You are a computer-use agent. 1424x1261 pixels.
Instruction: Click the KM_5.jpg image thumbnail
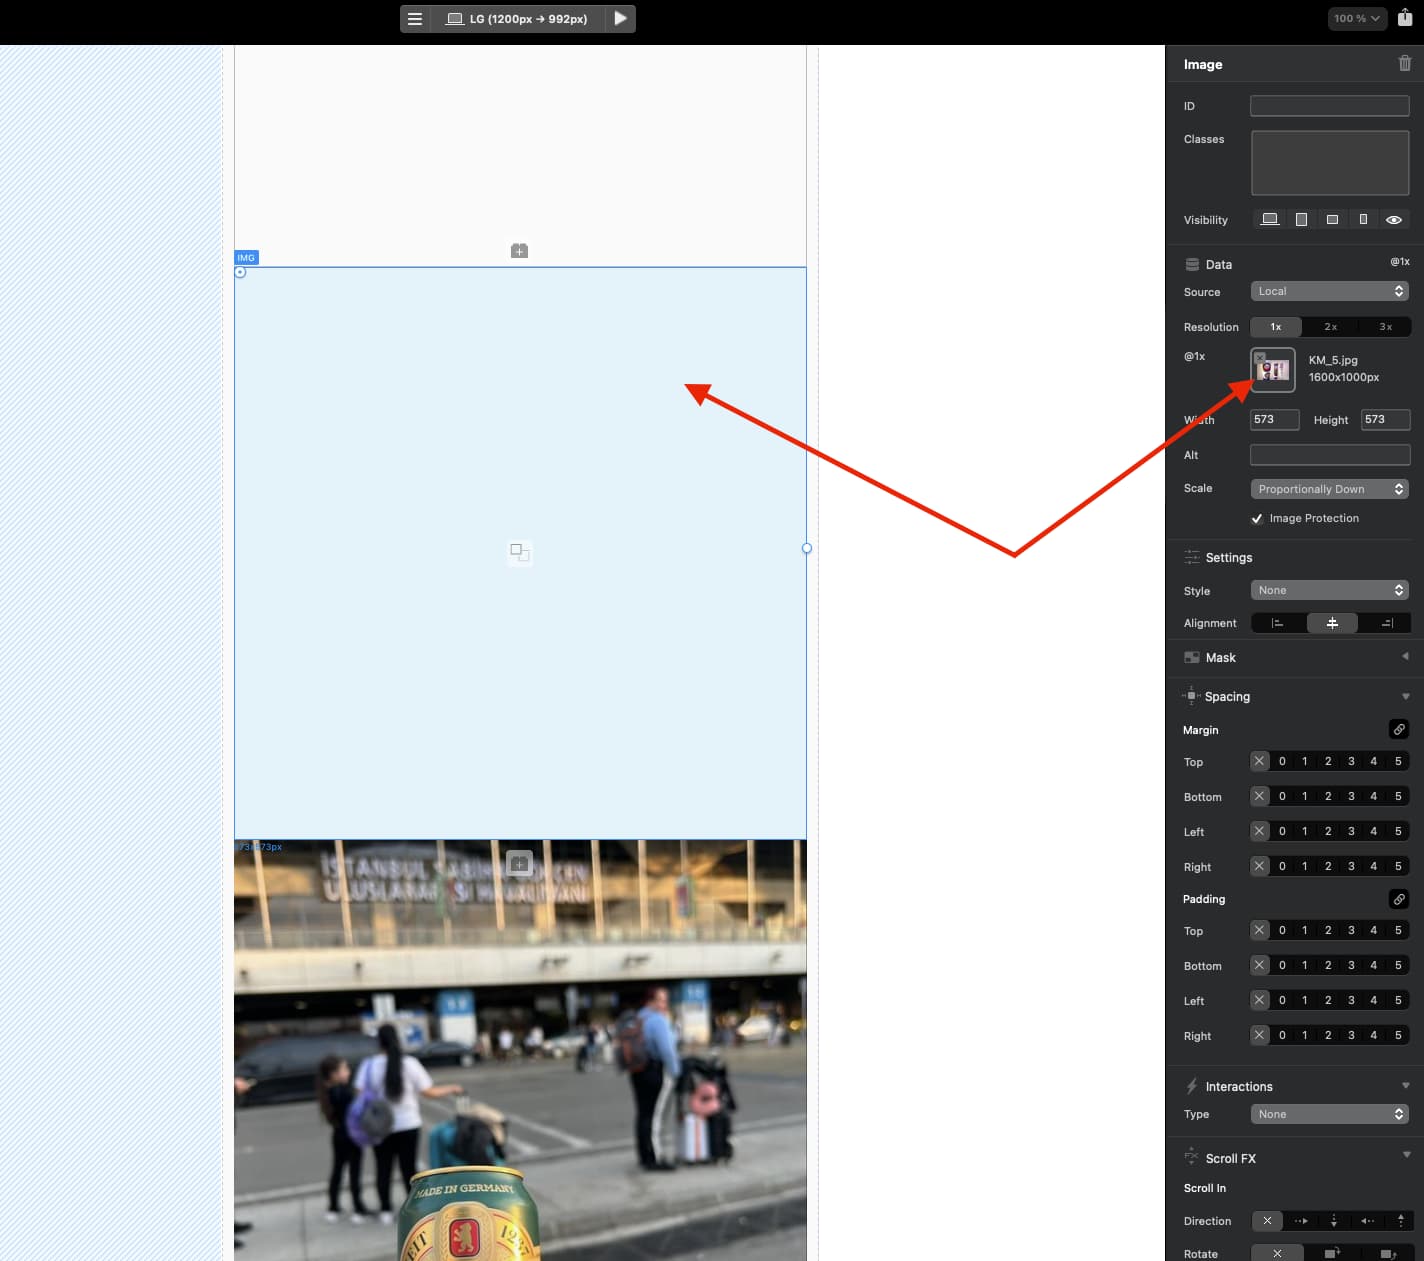1273,370
